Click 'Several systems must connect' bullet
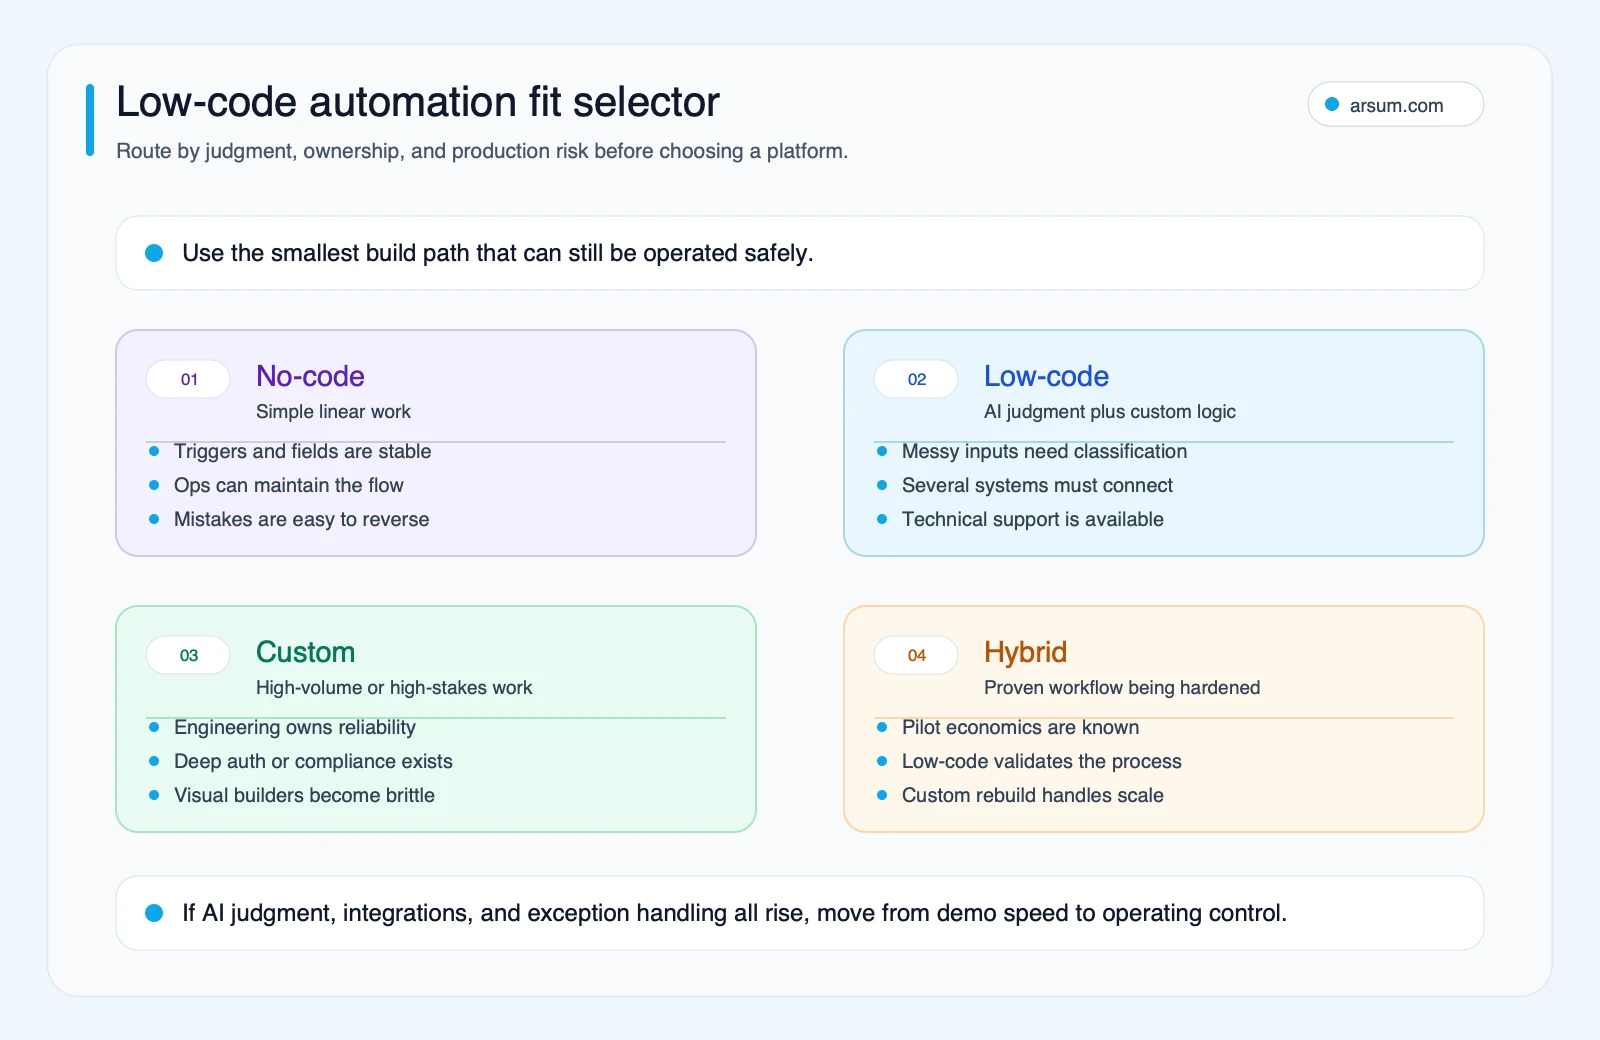Image resolution: width=1600 pixels, height=1040 pixels. coord(1037,485)
